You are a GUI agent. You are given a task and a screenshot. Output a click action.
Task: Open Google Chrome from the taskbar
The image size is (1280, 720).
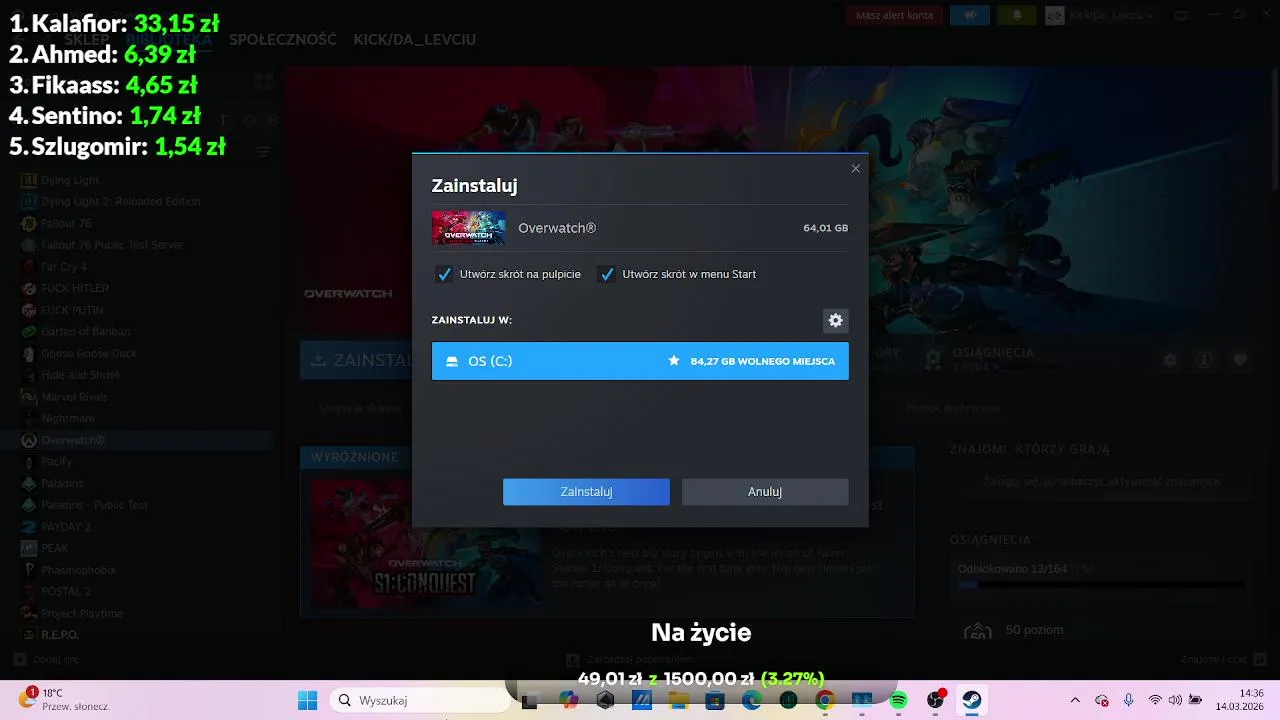tap(825, 700)
